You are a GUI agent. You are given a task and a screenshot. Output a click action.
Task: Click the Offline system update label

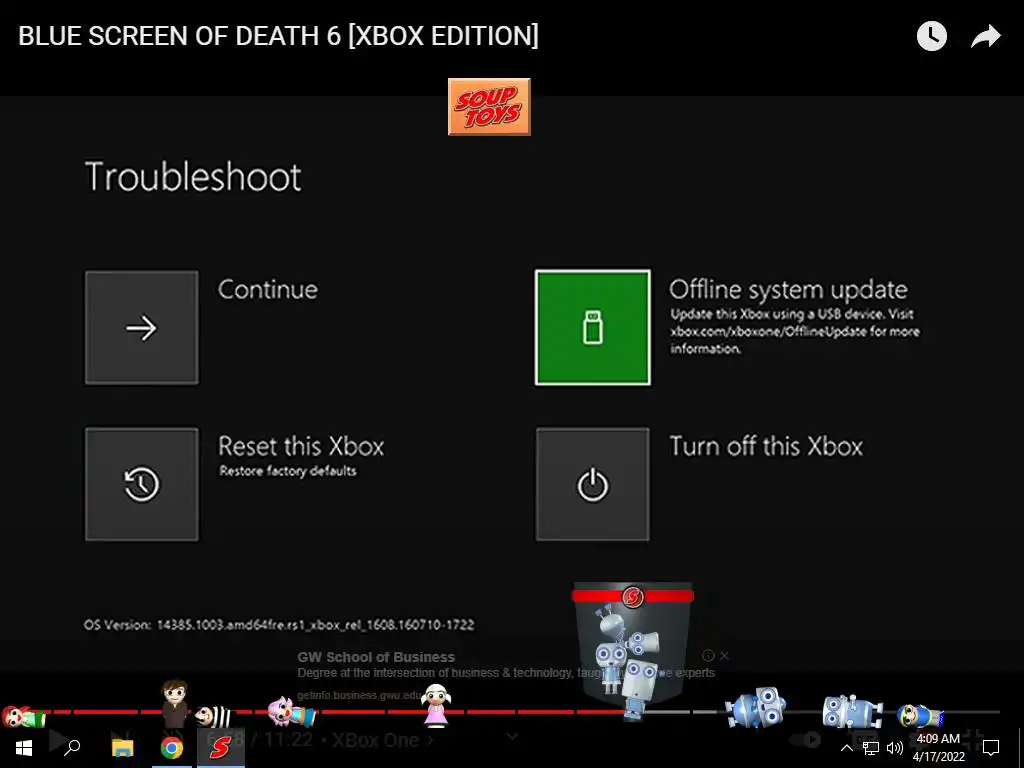pos(788,289)
